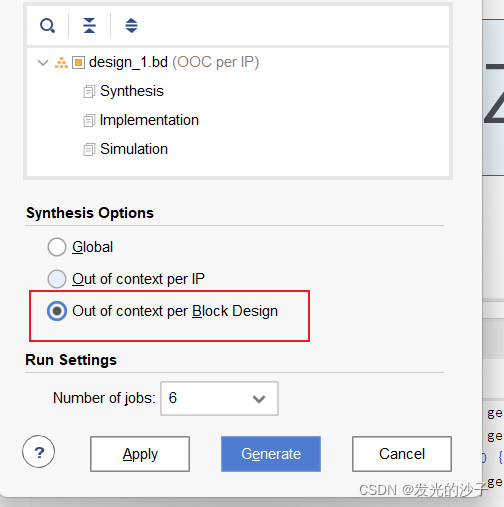Collapse the design_1.bd tree node

click(x=43, y=63)
